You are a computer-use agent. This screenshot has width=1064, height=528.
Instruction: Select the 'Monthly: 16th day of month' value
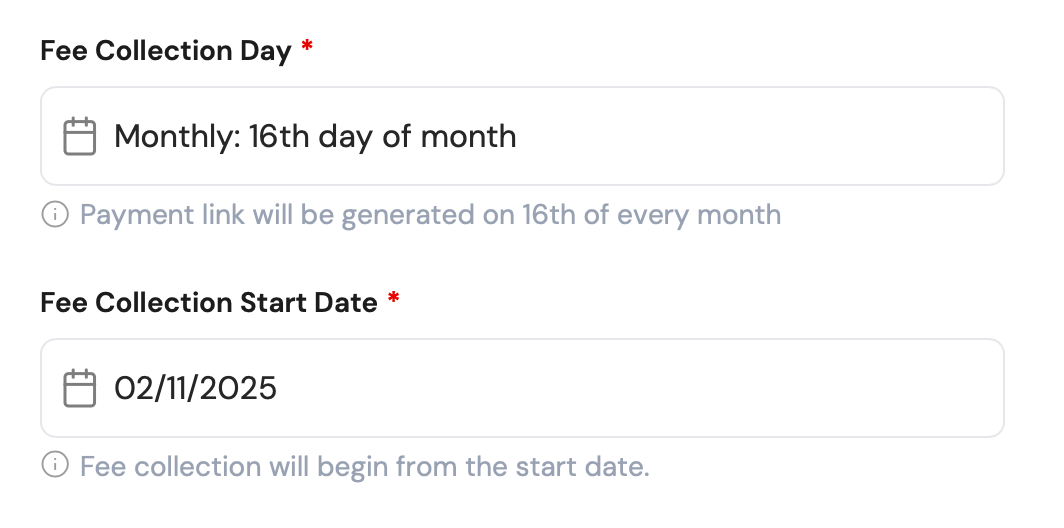click(315, 136)
